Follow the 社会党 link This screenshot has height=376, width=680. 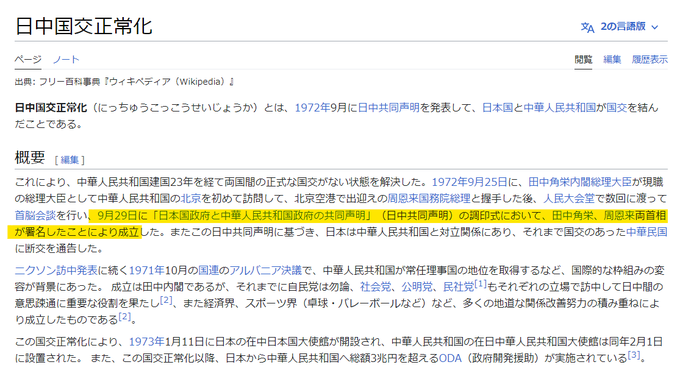coord(376,287)
